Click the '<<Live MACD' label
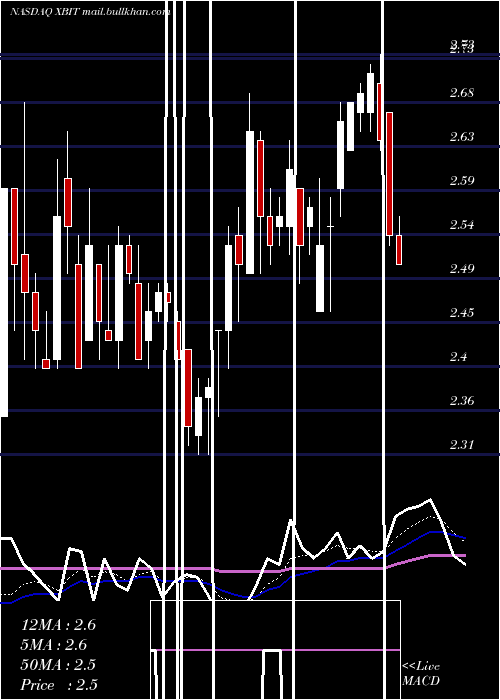500x700 pixels. 421,673
